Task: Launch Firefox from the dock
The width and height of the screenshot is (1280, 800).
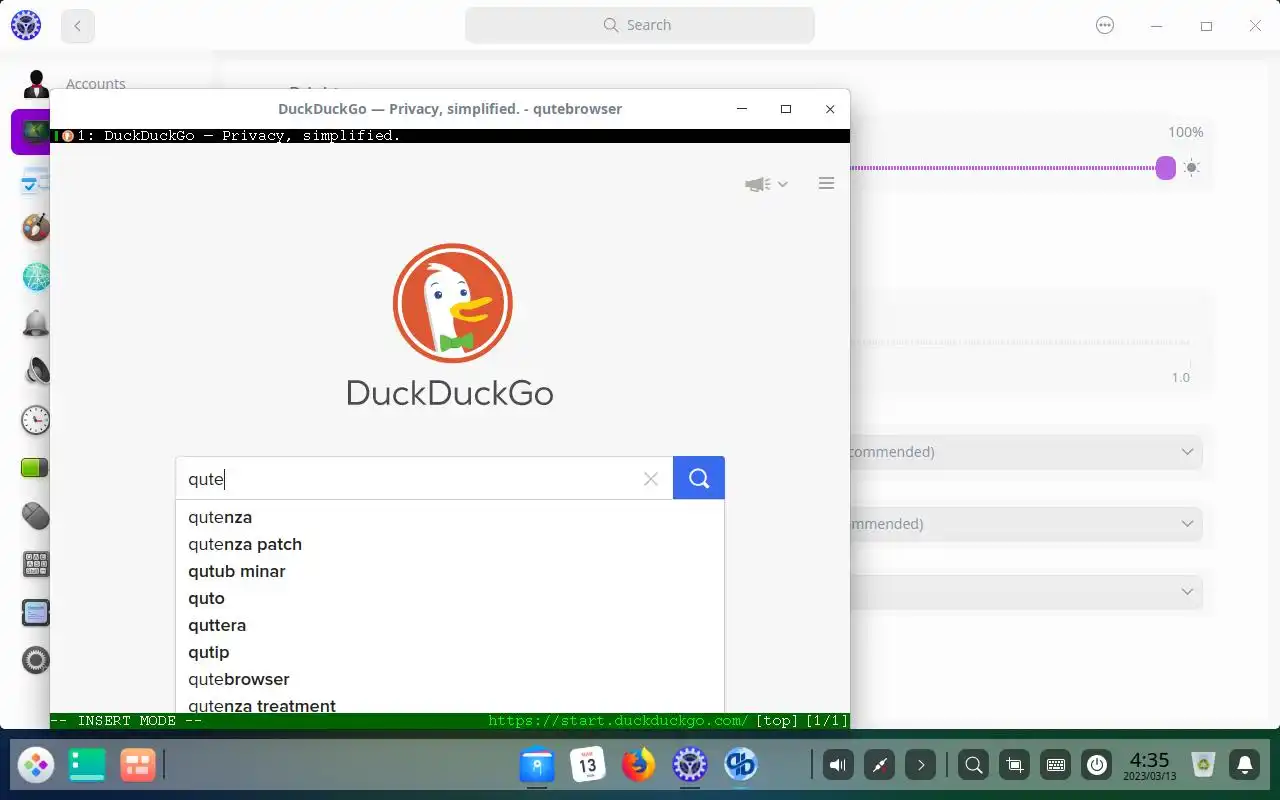Action: (638, 766)
